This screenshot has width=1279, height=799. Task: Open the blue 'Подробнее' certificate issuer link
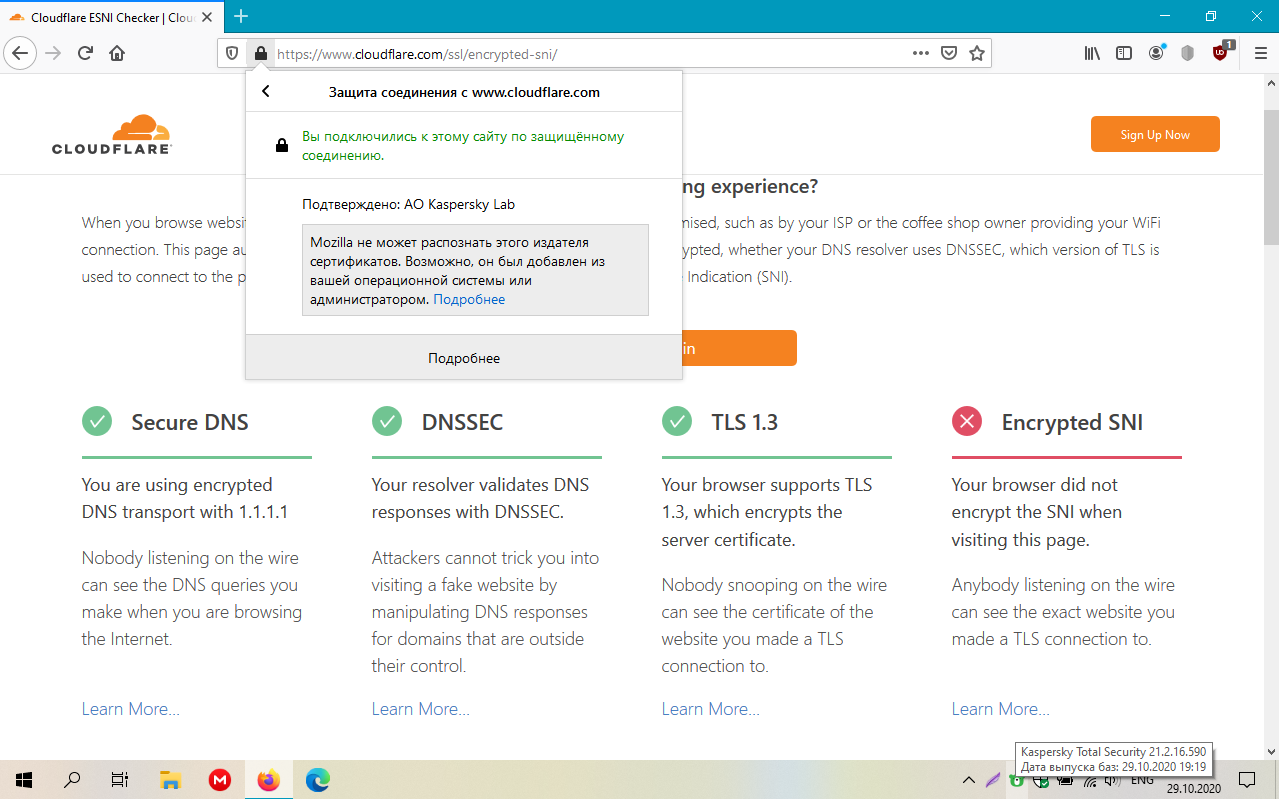point(469,299)
